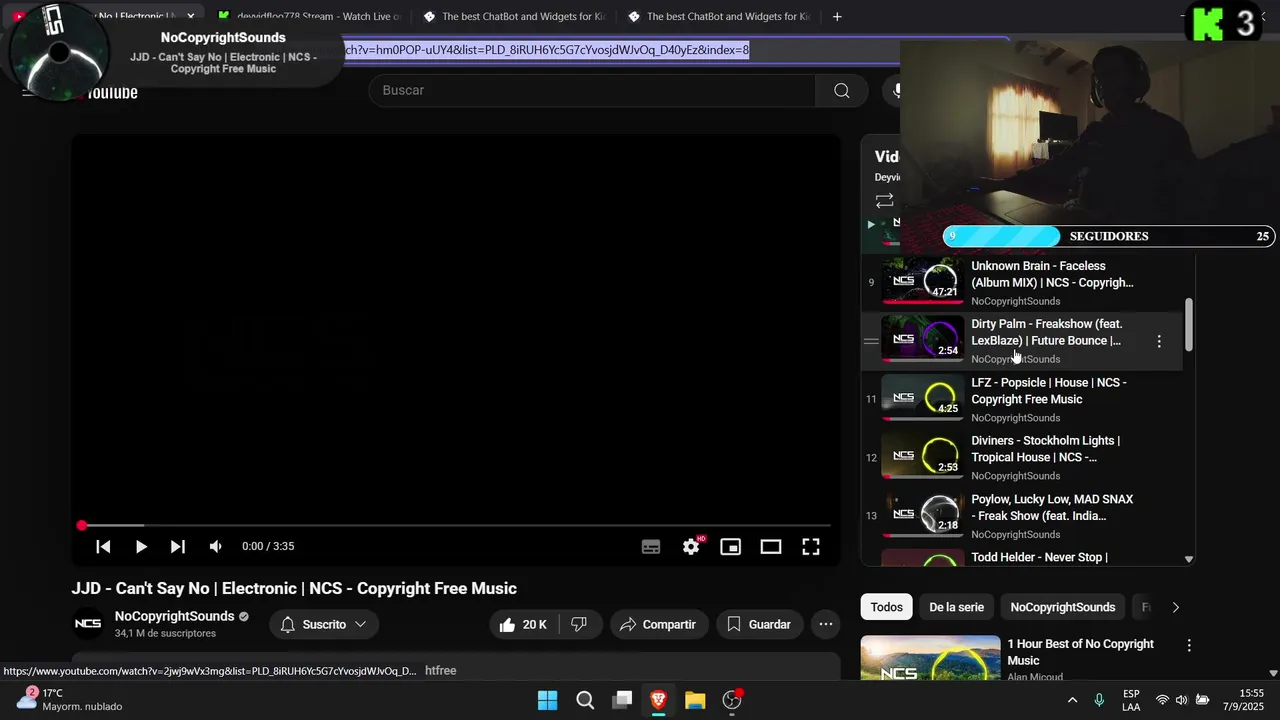
Task: Enter fullscreen mode on the player
Action: (x=811, y=547)
